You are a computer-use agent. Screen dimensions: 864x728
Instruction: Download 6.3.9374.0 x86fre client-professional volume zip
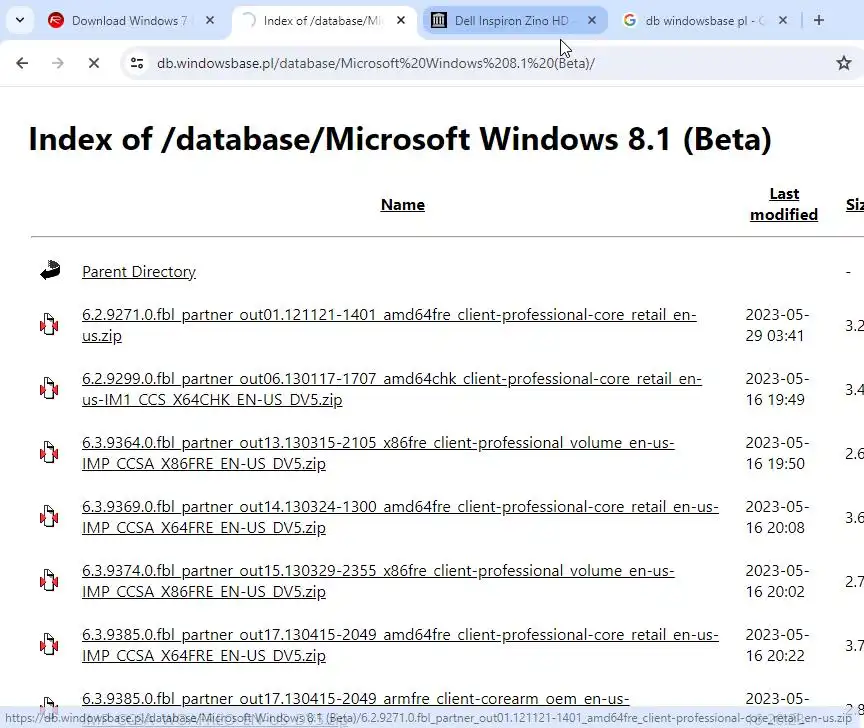[x=378, y=581]
